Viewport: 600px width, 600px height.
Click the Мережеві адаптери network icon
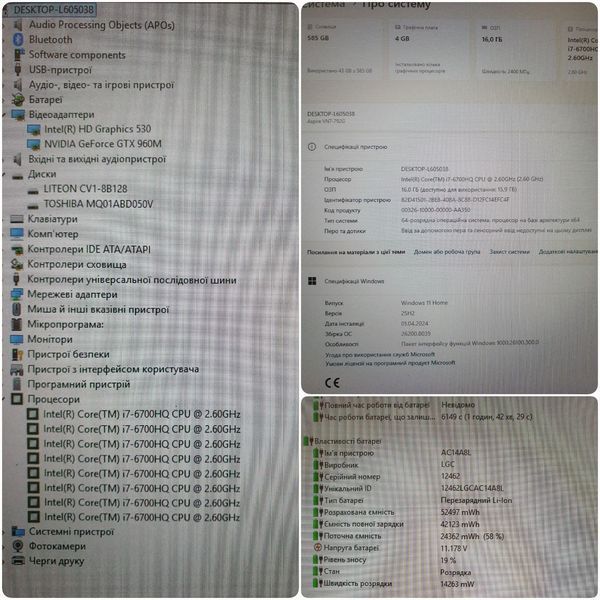click(17, 294)
